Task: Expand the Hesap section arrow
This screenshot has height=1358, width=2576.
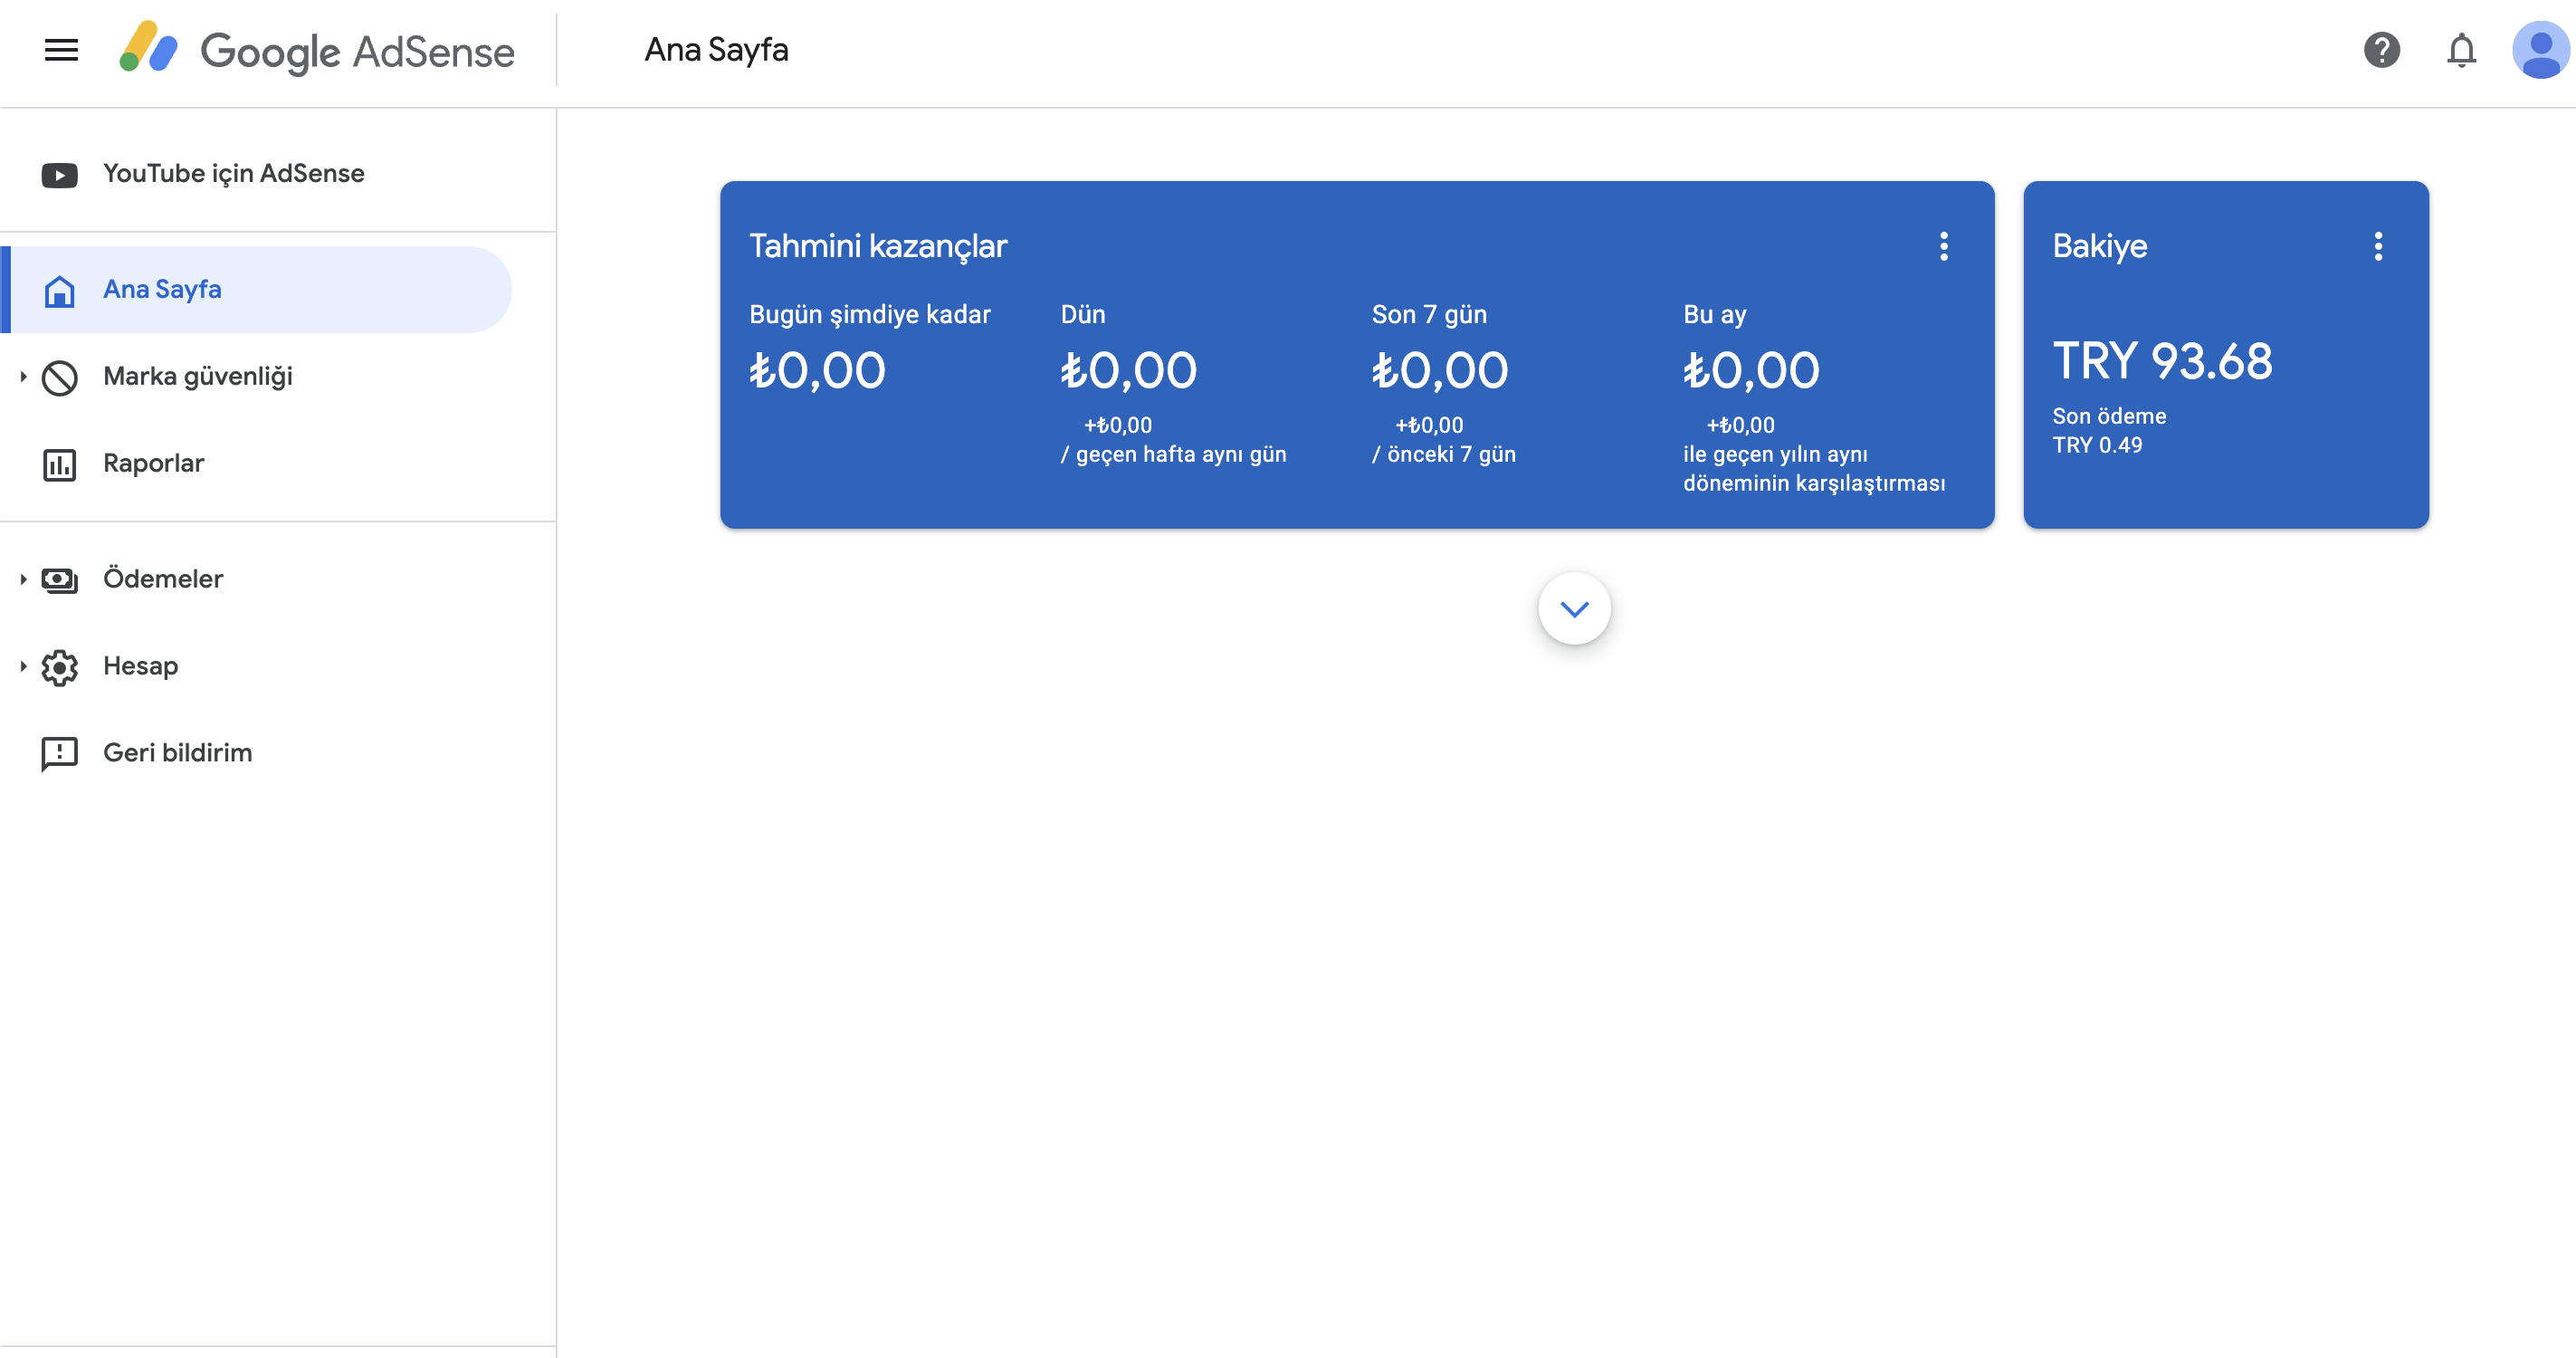Action: pos(23,666)
